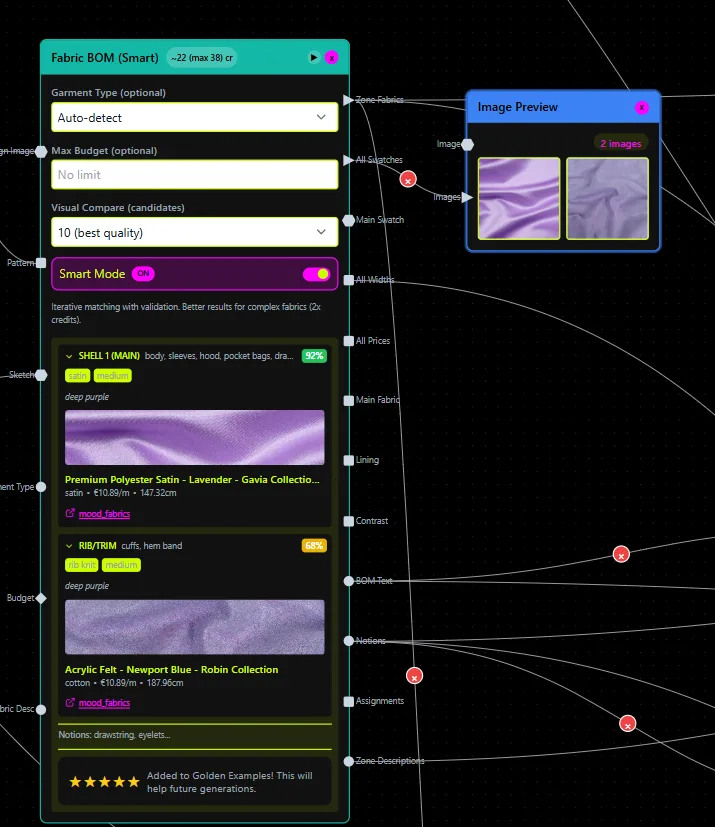Click the Budget input port
The height and width of the screenshot is (827, 715).
pos(41,598)
